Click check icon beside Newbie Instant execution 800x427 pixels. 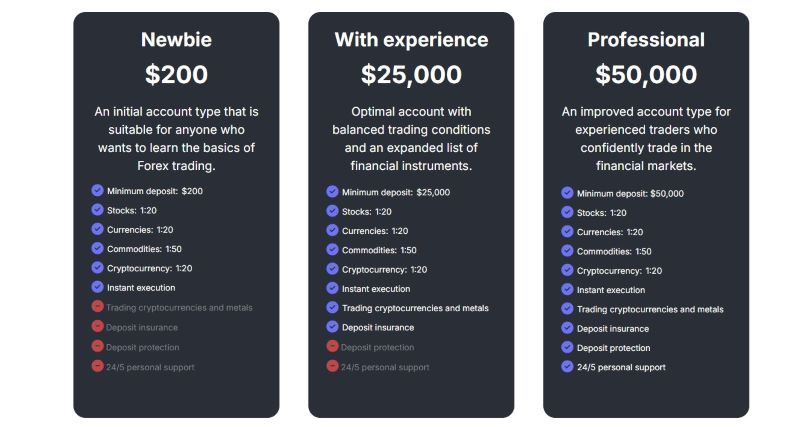coord(97,287)
